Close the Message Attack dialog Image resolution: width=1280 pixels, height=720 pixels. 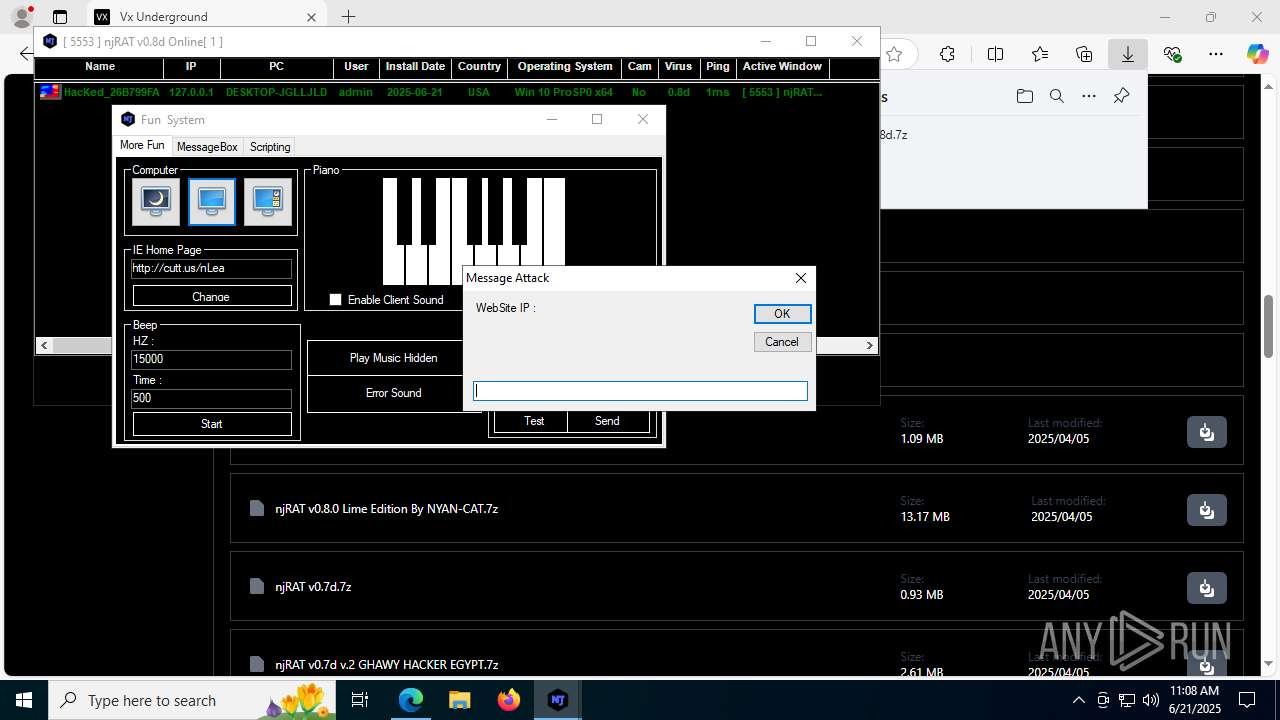coord(800,278)
